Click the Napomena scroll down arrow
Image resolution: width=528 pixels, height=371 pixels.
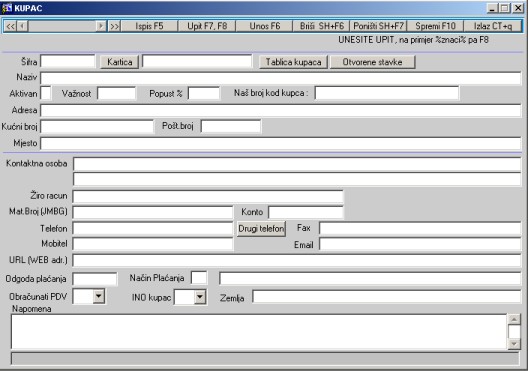pyautogui.click(x=514, y=344)
